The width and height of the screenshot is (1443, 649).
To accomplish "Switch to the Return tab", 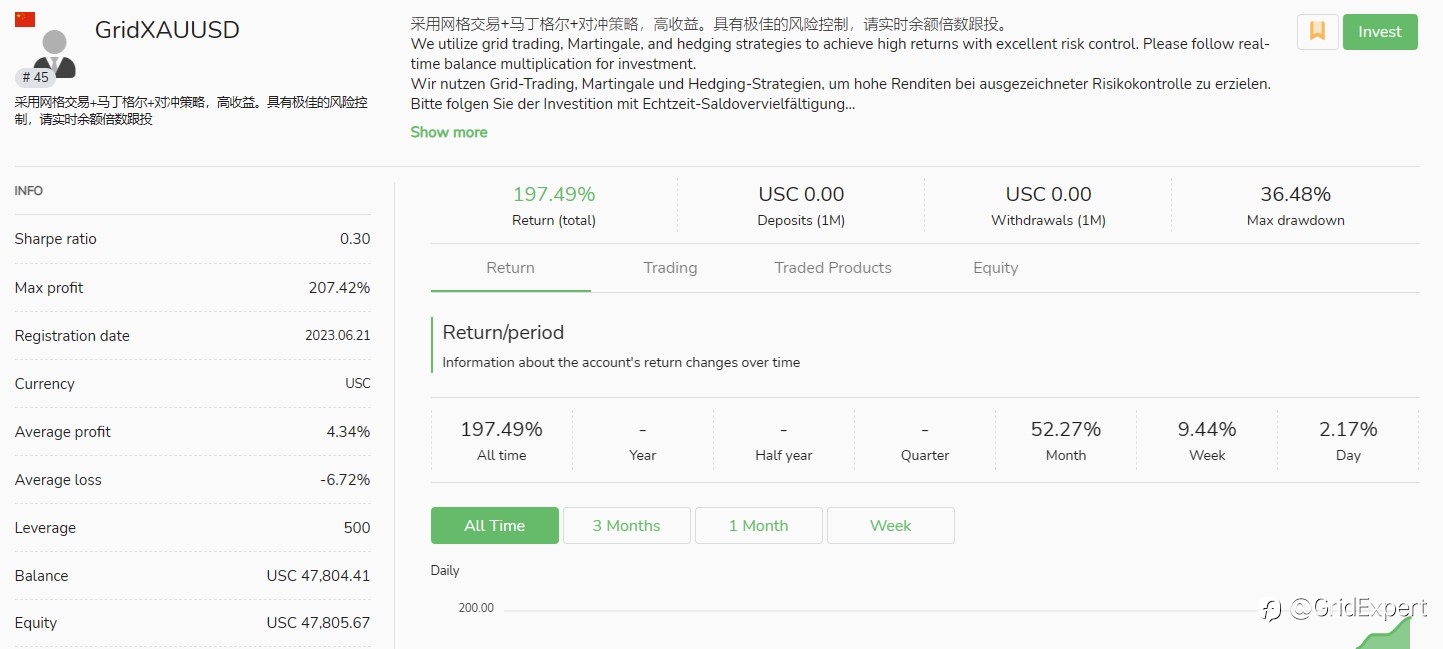I will coord(510,268).
